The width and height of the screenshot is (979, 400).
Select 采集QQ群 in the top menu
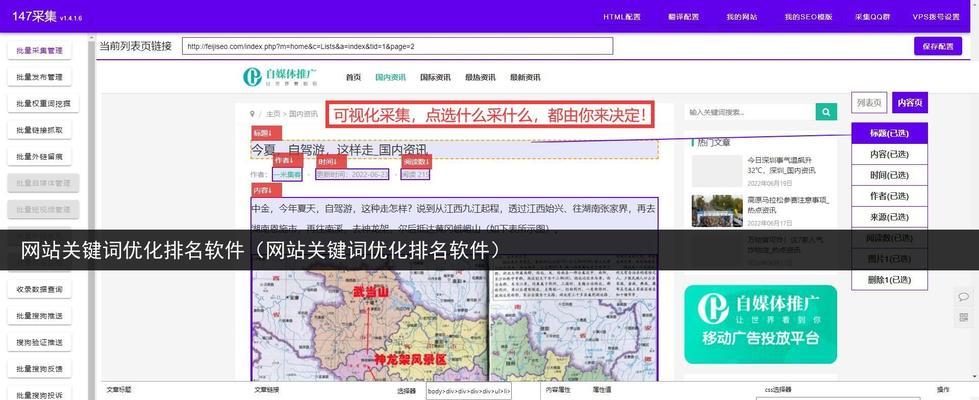(x=872, y=17)
